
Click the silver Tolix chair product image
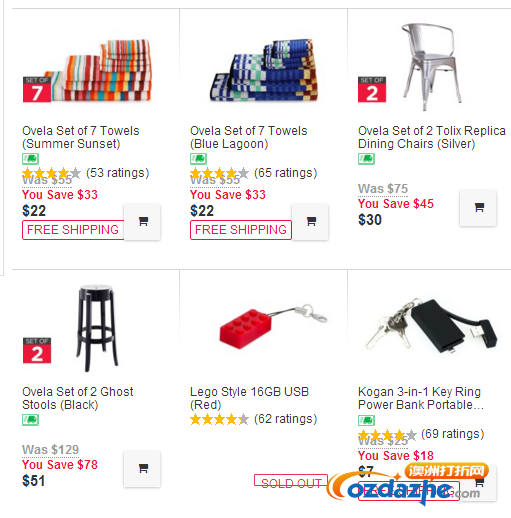point(430,67)
